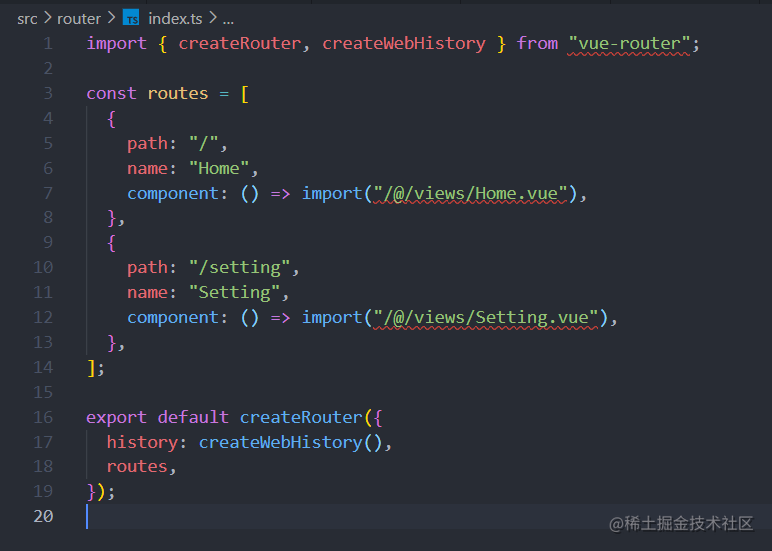Click createRouter call on line 16

point(301,418)
